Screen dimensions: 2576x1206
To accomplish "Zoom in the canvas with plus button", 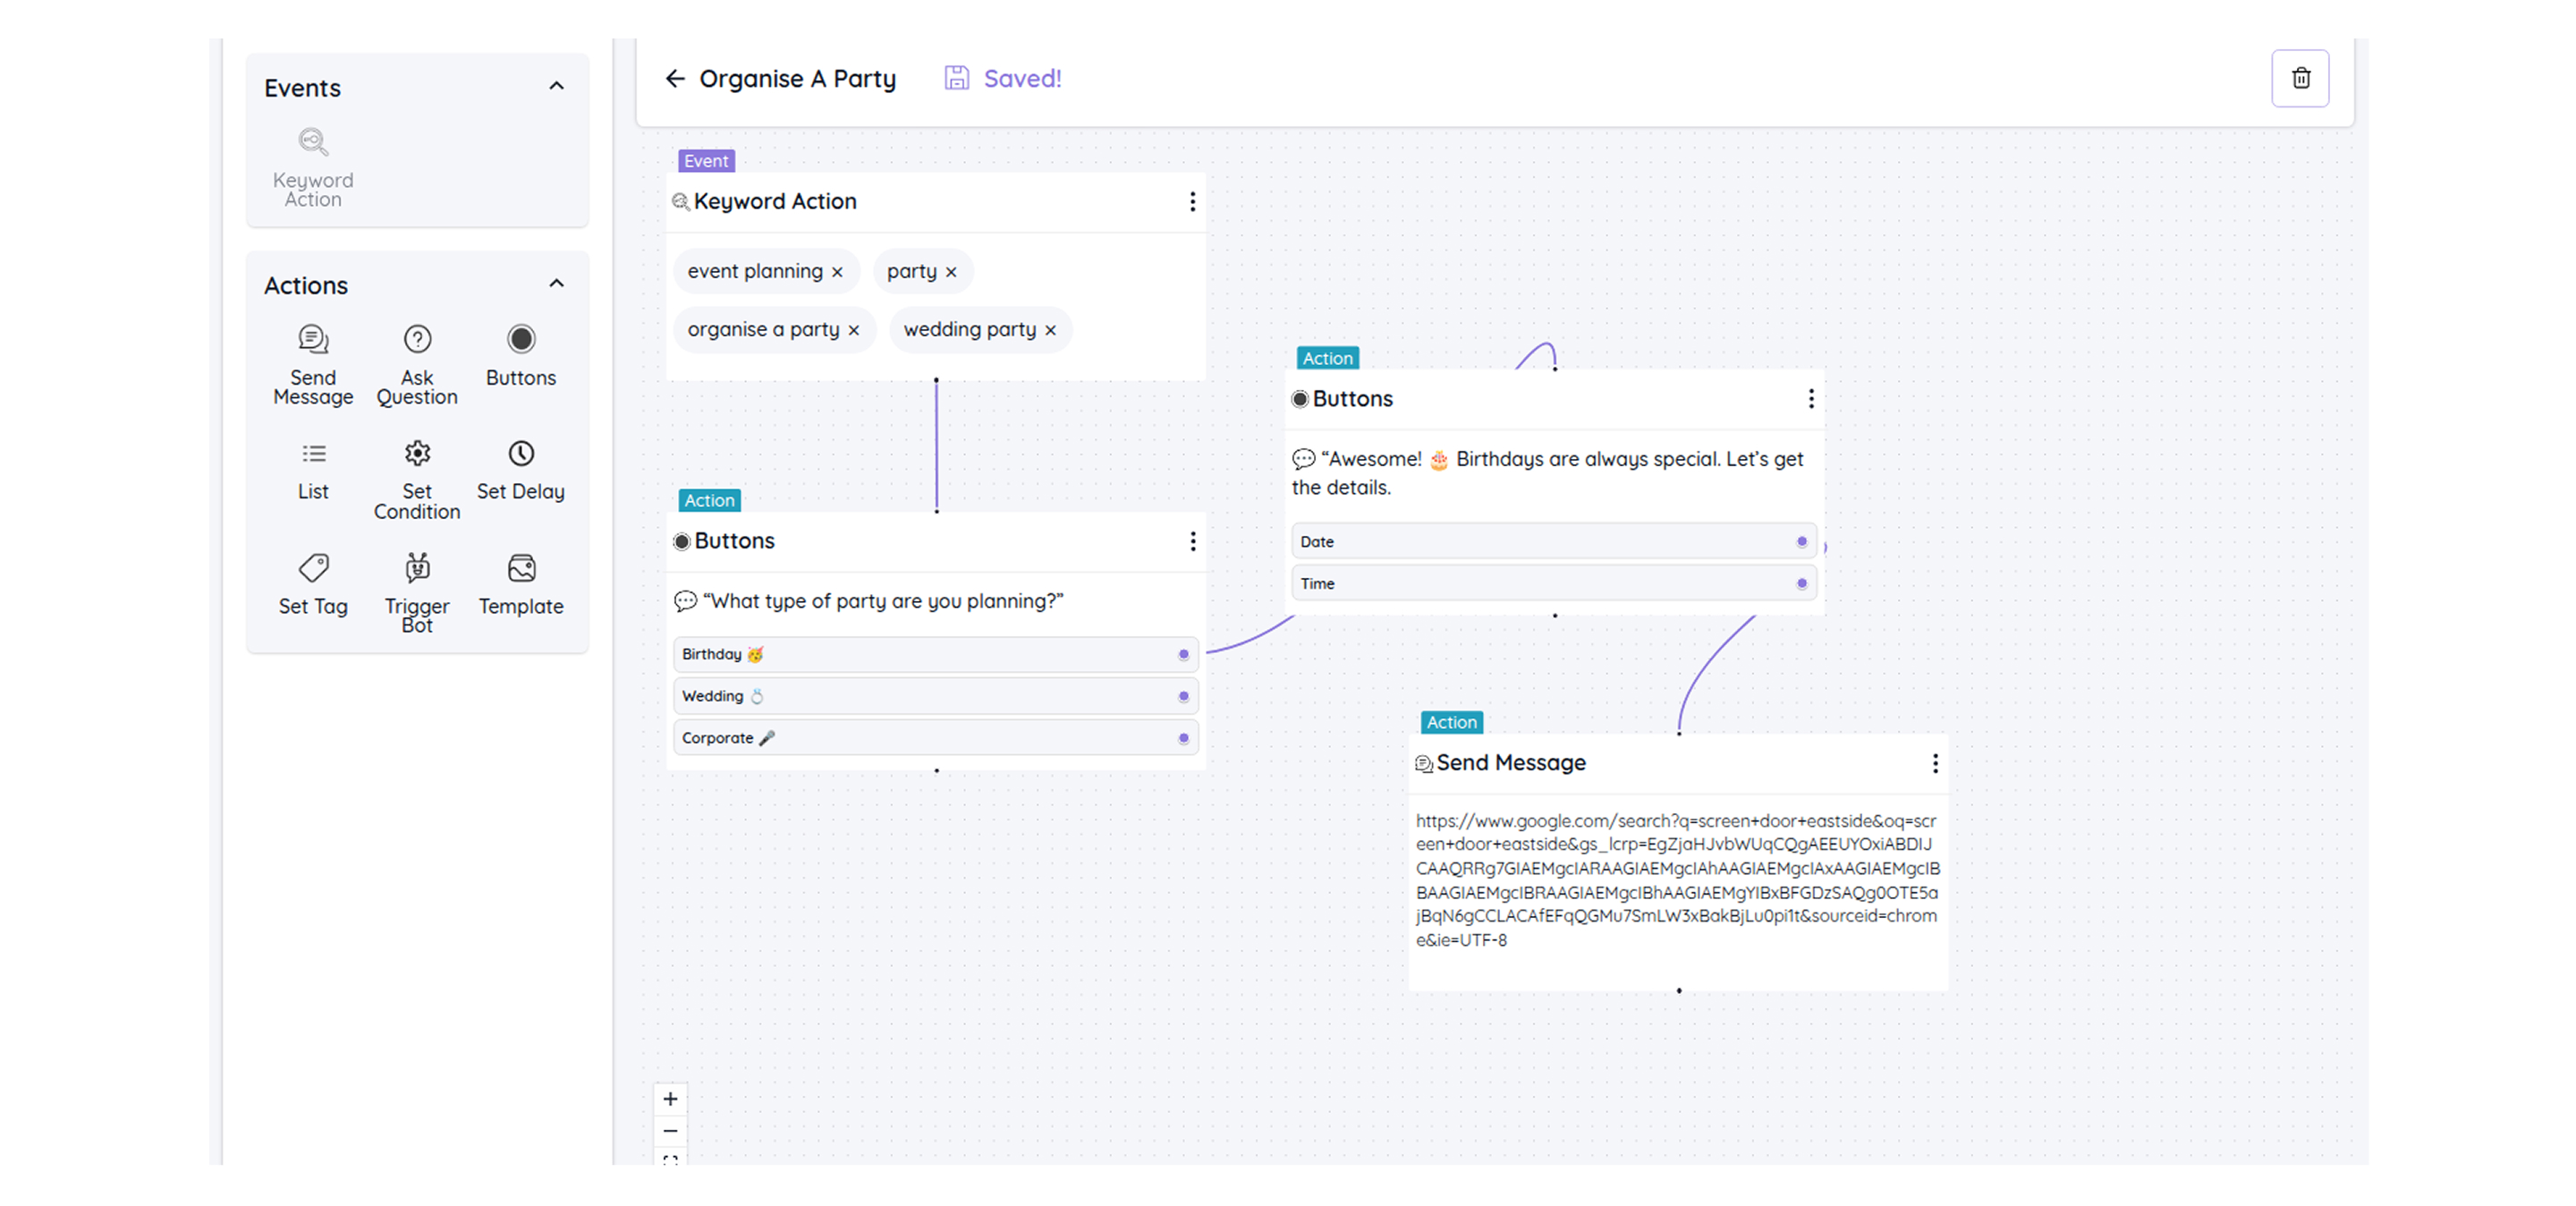I will point(670,1099).
